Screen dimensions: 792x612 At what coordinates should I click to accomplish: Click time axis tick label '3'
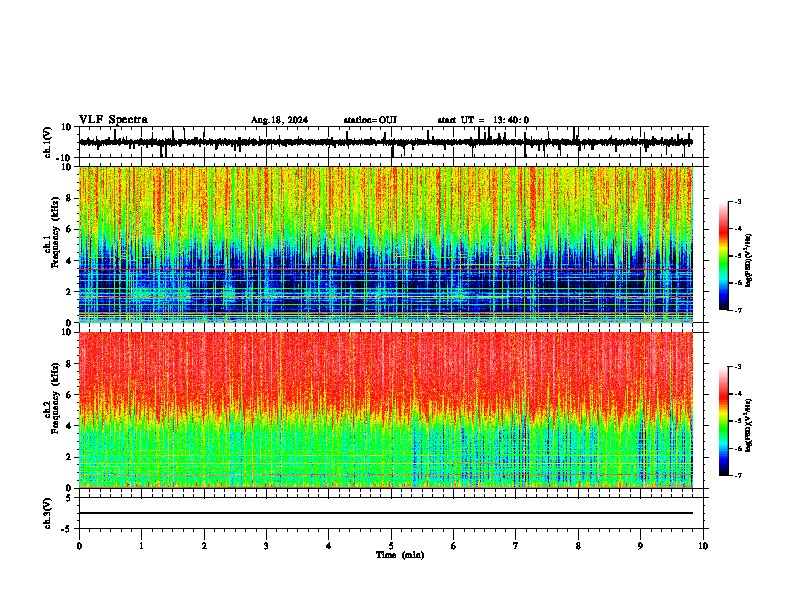(x=266, y=546)
